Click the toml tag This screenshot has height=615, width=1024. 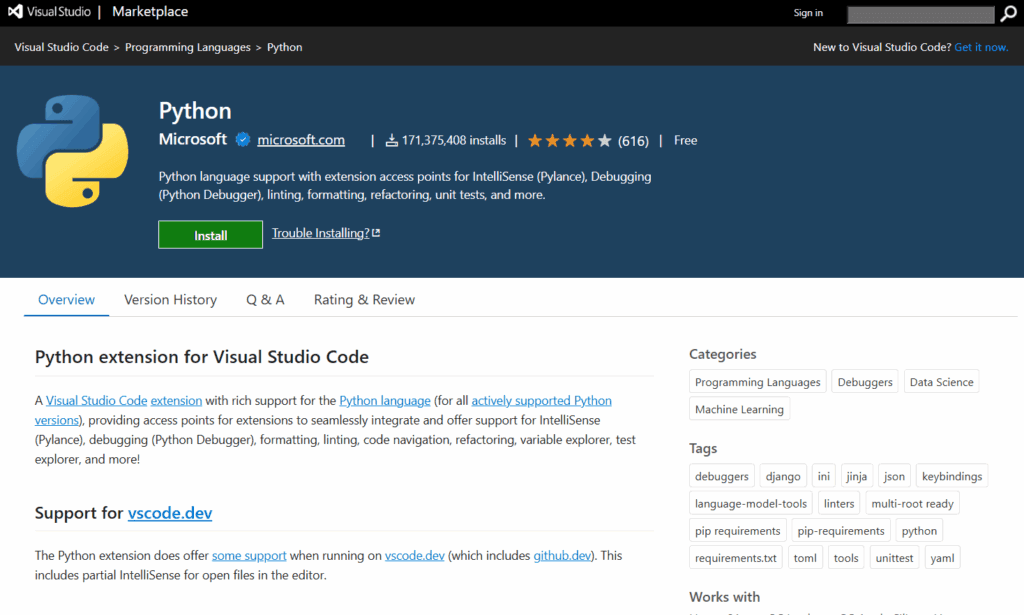pos(805,558)
